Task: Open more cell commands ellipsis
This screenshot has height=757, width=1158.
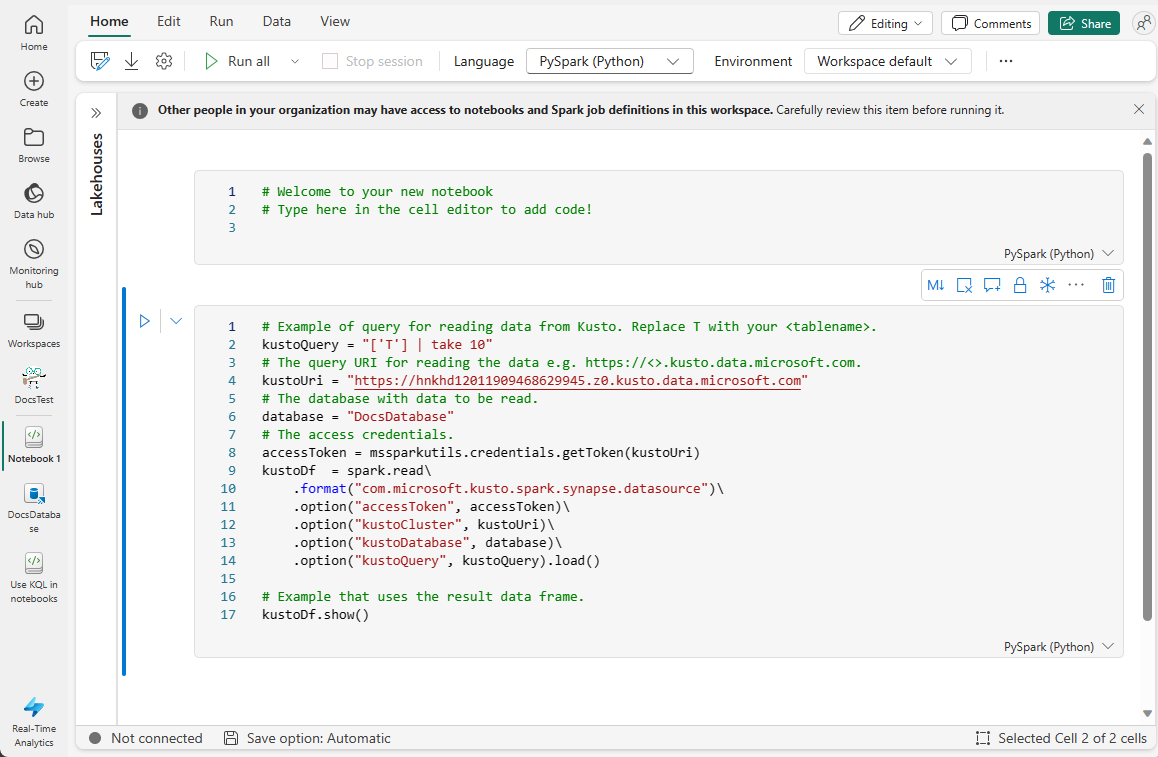Action: pyautogui.click(x=1076, y=285)
